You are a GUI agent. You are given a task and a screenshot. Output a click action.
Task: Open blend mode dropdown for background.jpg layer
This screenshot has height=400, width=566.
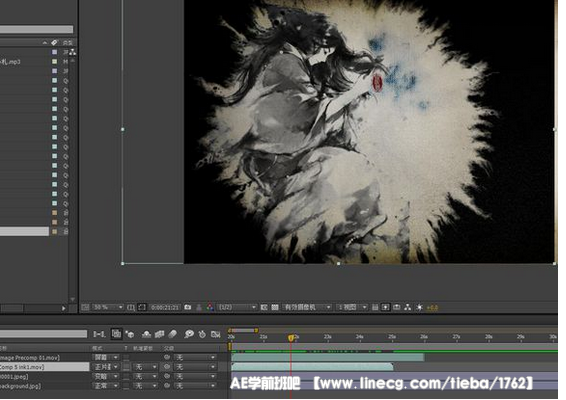click(x=106, y=386)
